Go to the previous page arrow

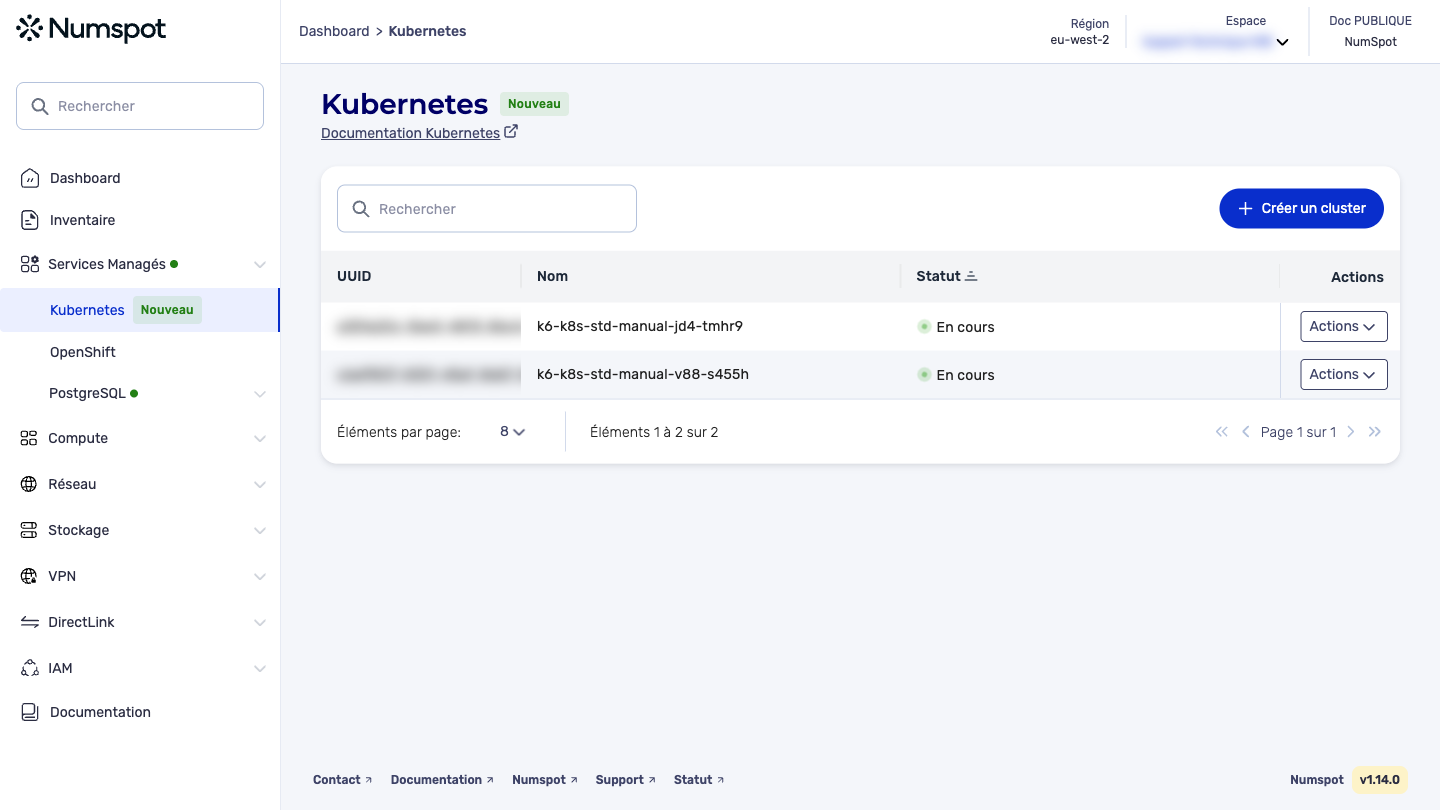[1246, 432]
